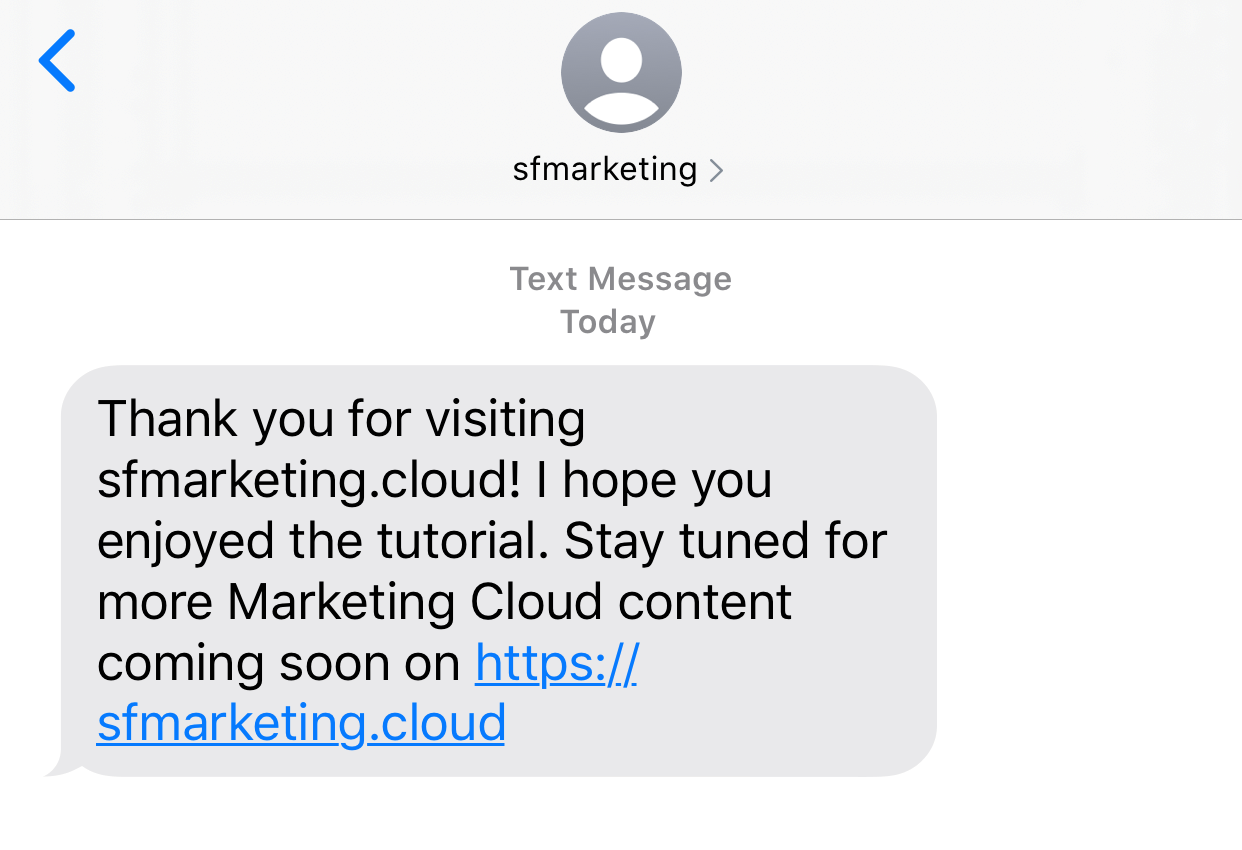Viewport: 1242px width, 850px height.
Task: Click the sfmarketing contact name
Action: point(604,169)
